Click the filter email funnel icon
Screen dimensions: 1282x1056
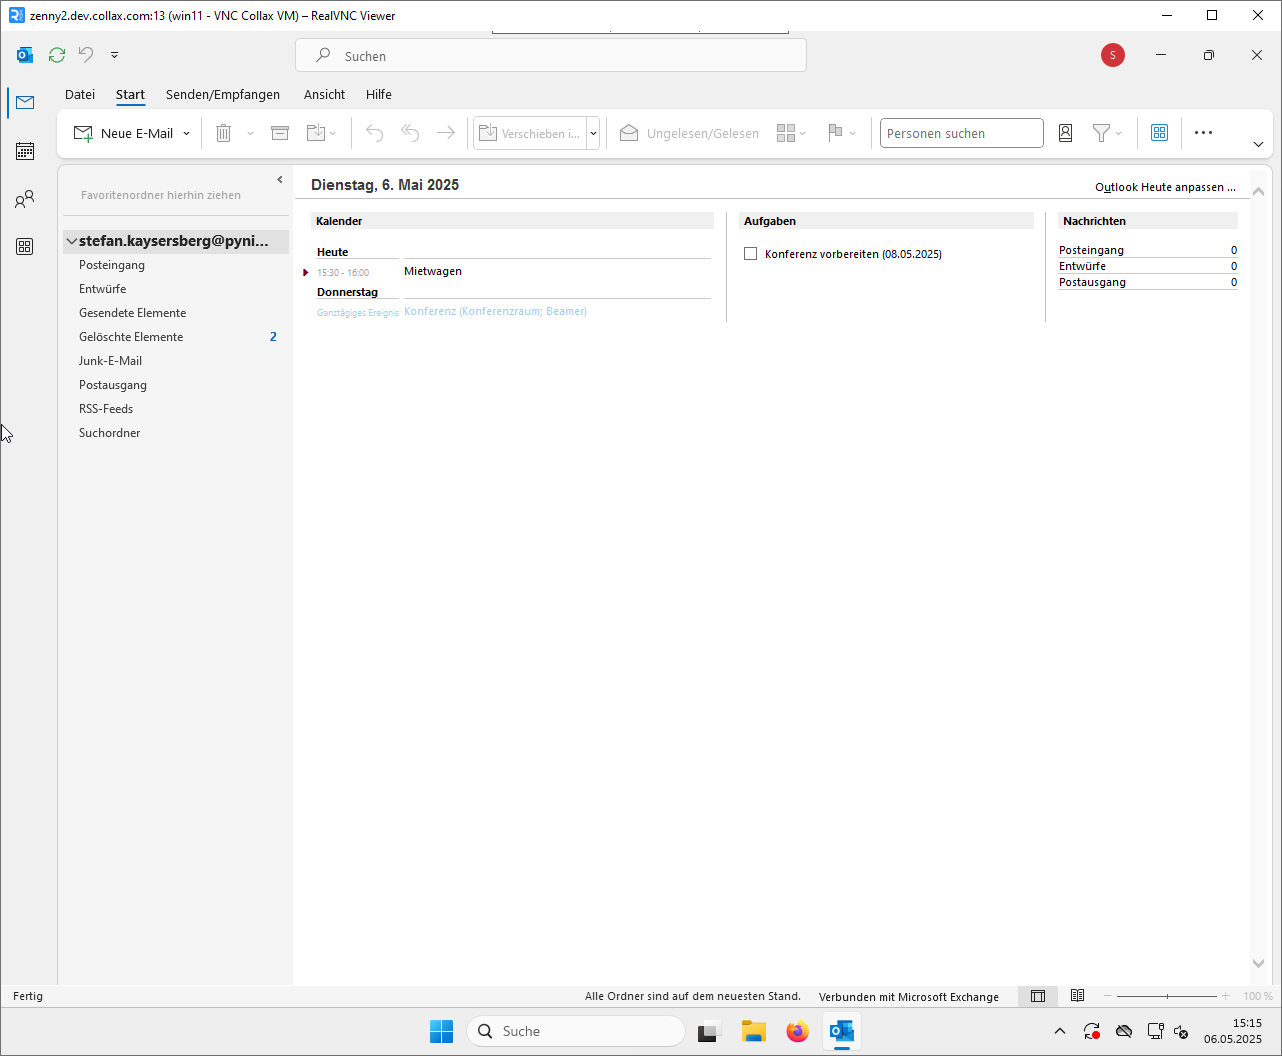point(1101,133)
